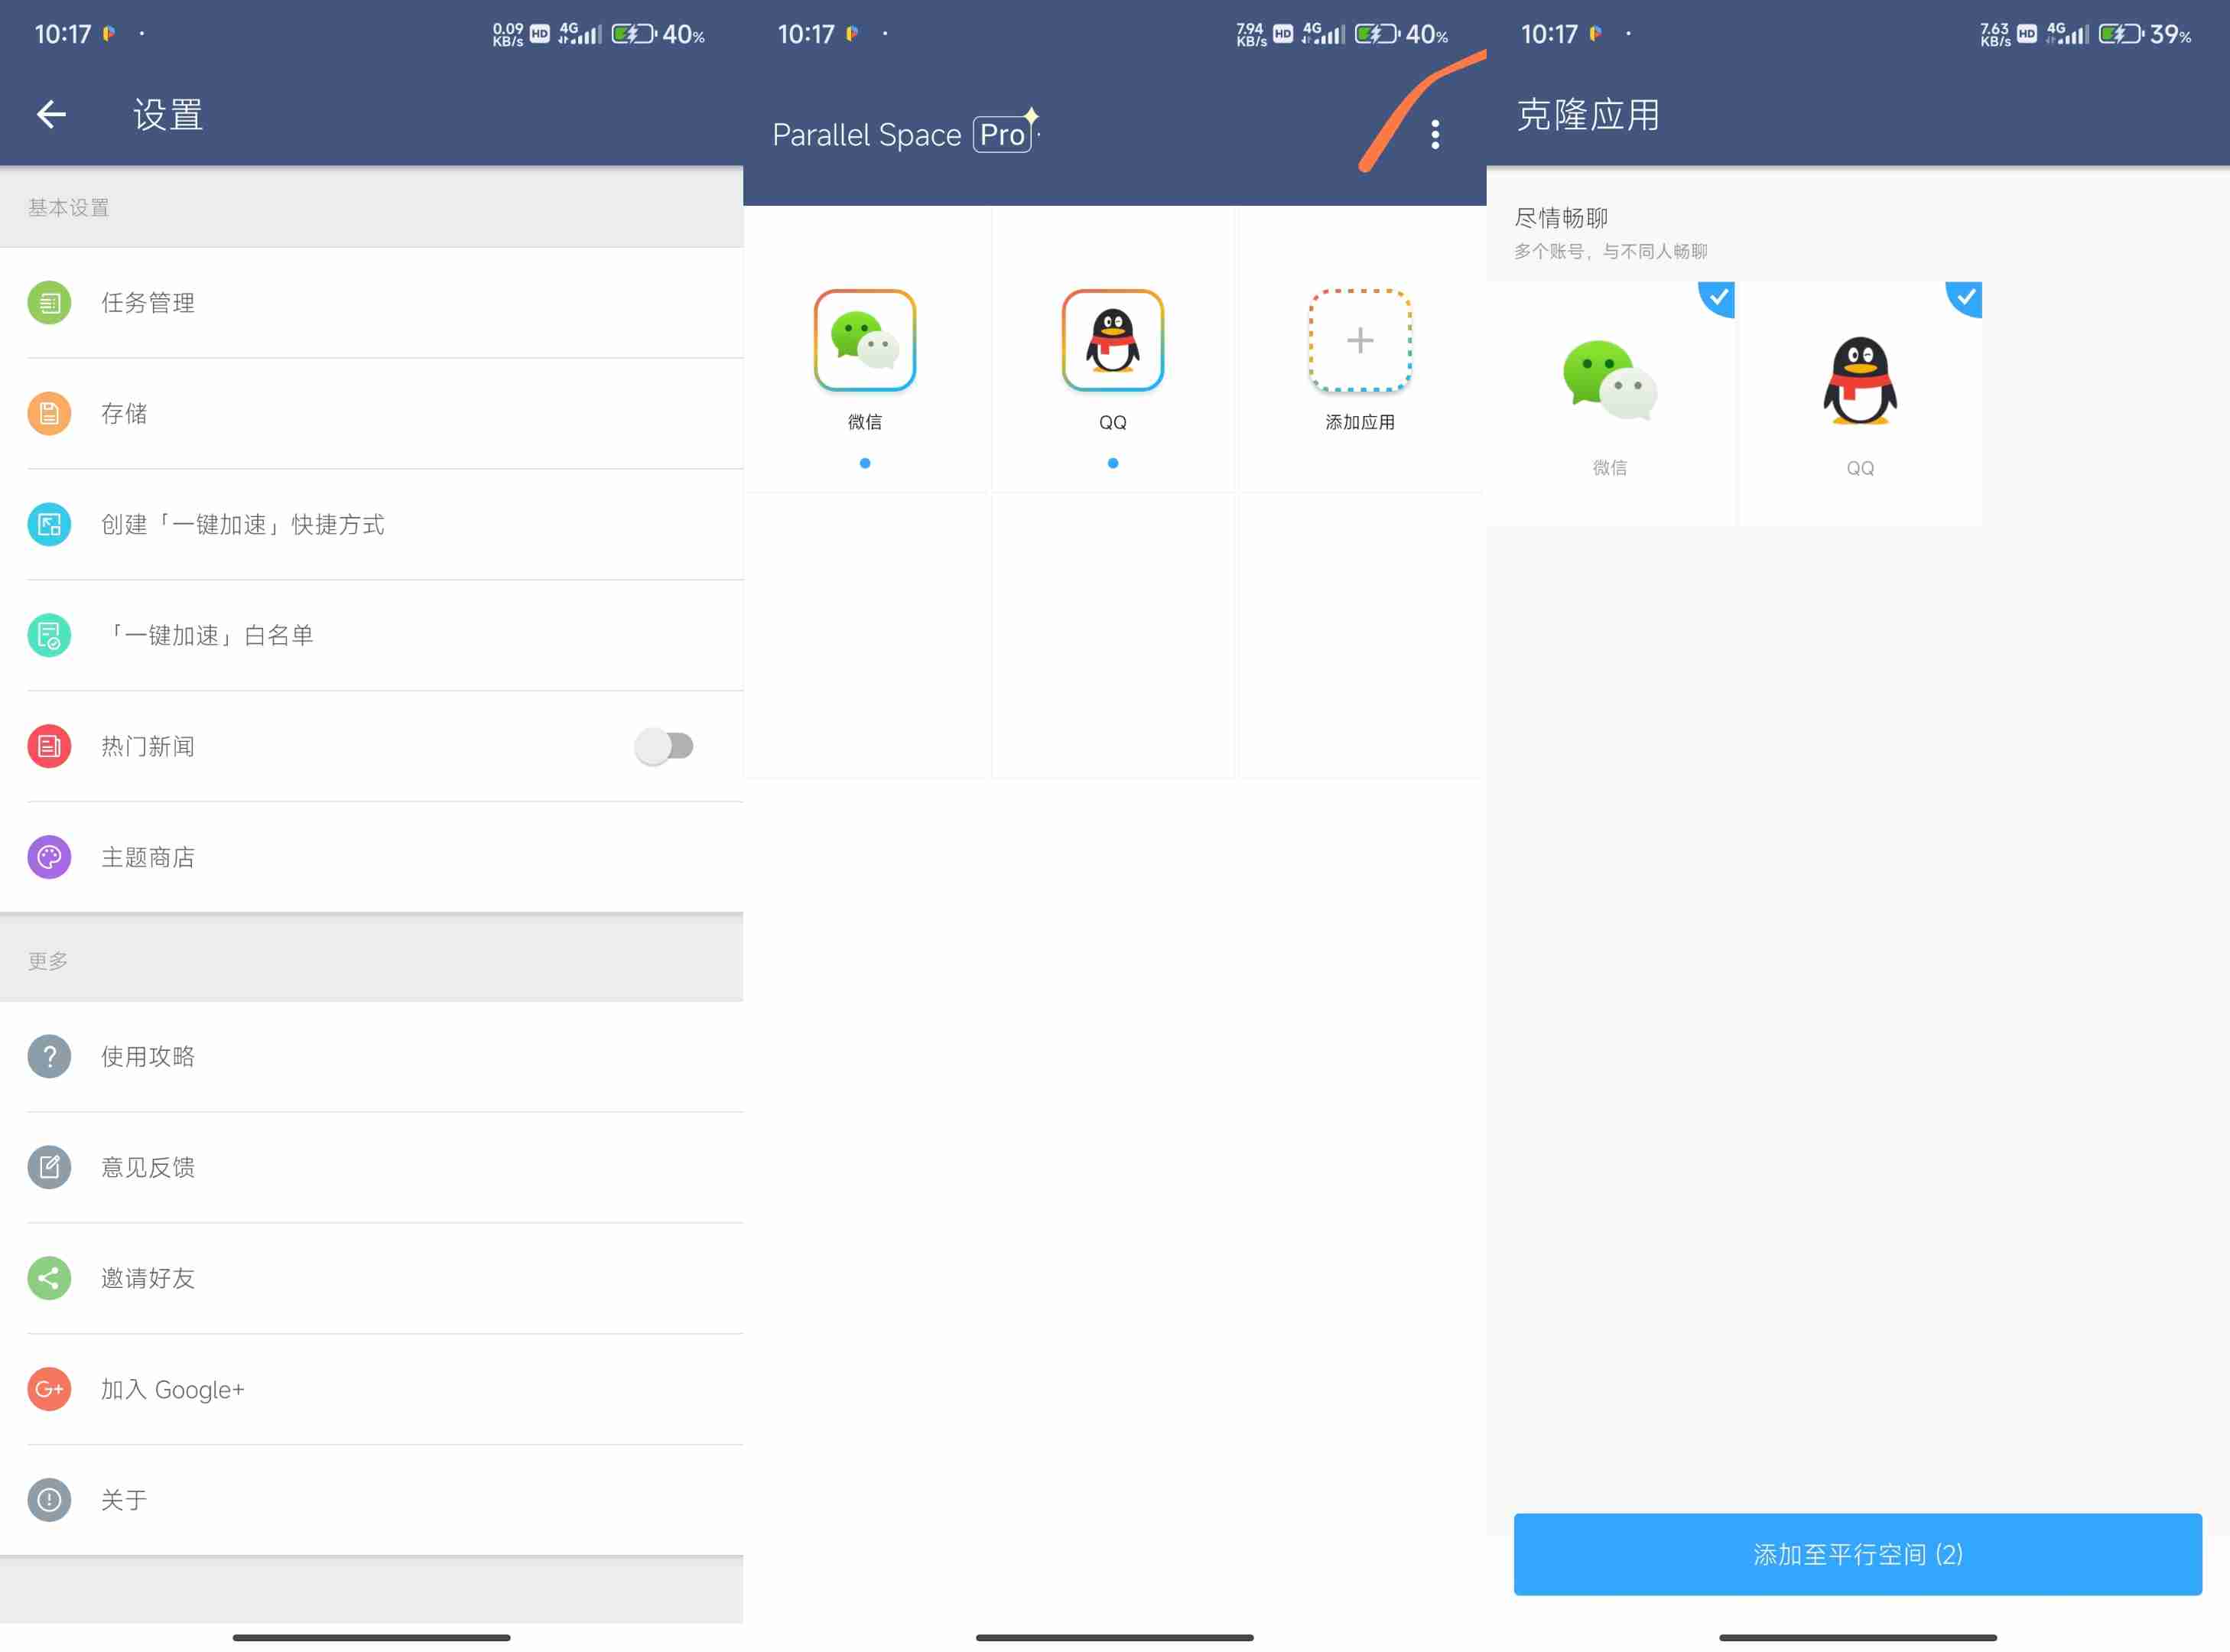
Task: Open 关于 entry
Action: 372,1500
